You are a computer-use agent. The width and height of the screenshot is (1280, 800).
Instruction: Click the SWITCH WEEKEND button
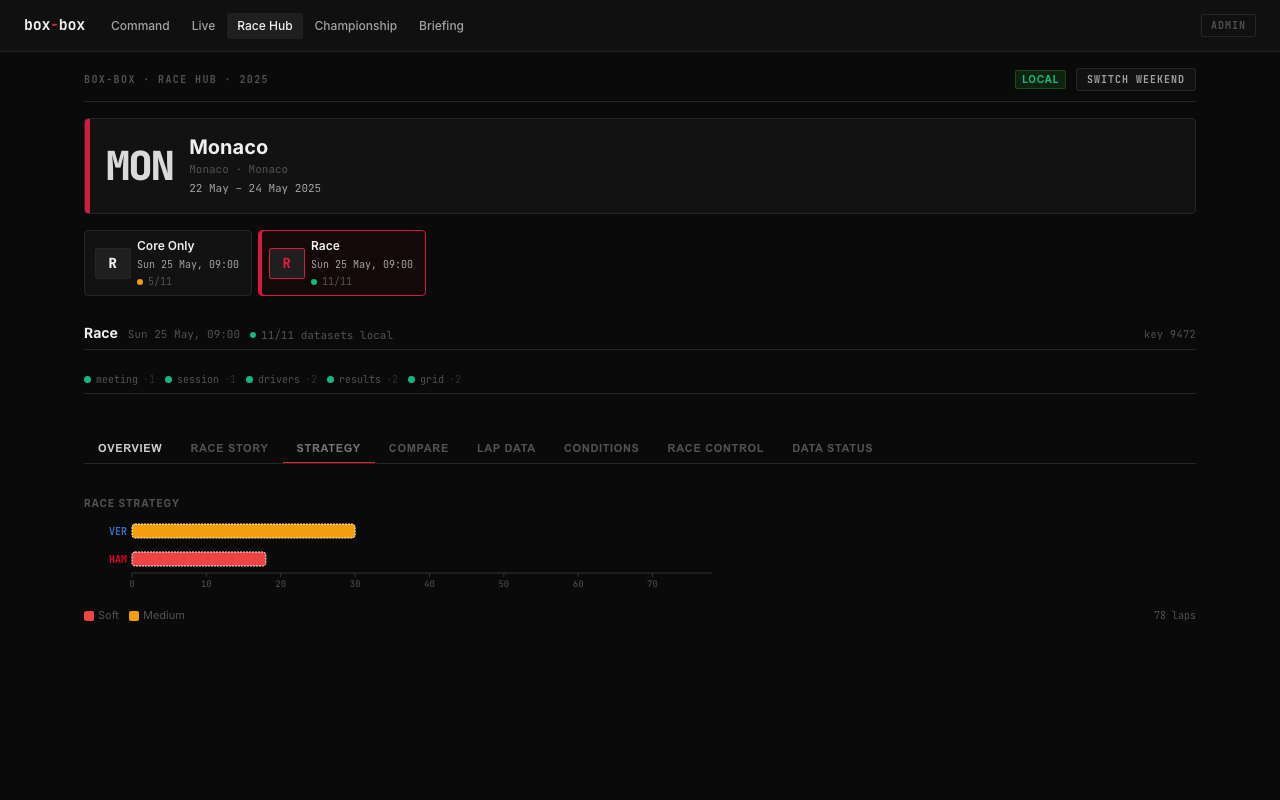1136,80
